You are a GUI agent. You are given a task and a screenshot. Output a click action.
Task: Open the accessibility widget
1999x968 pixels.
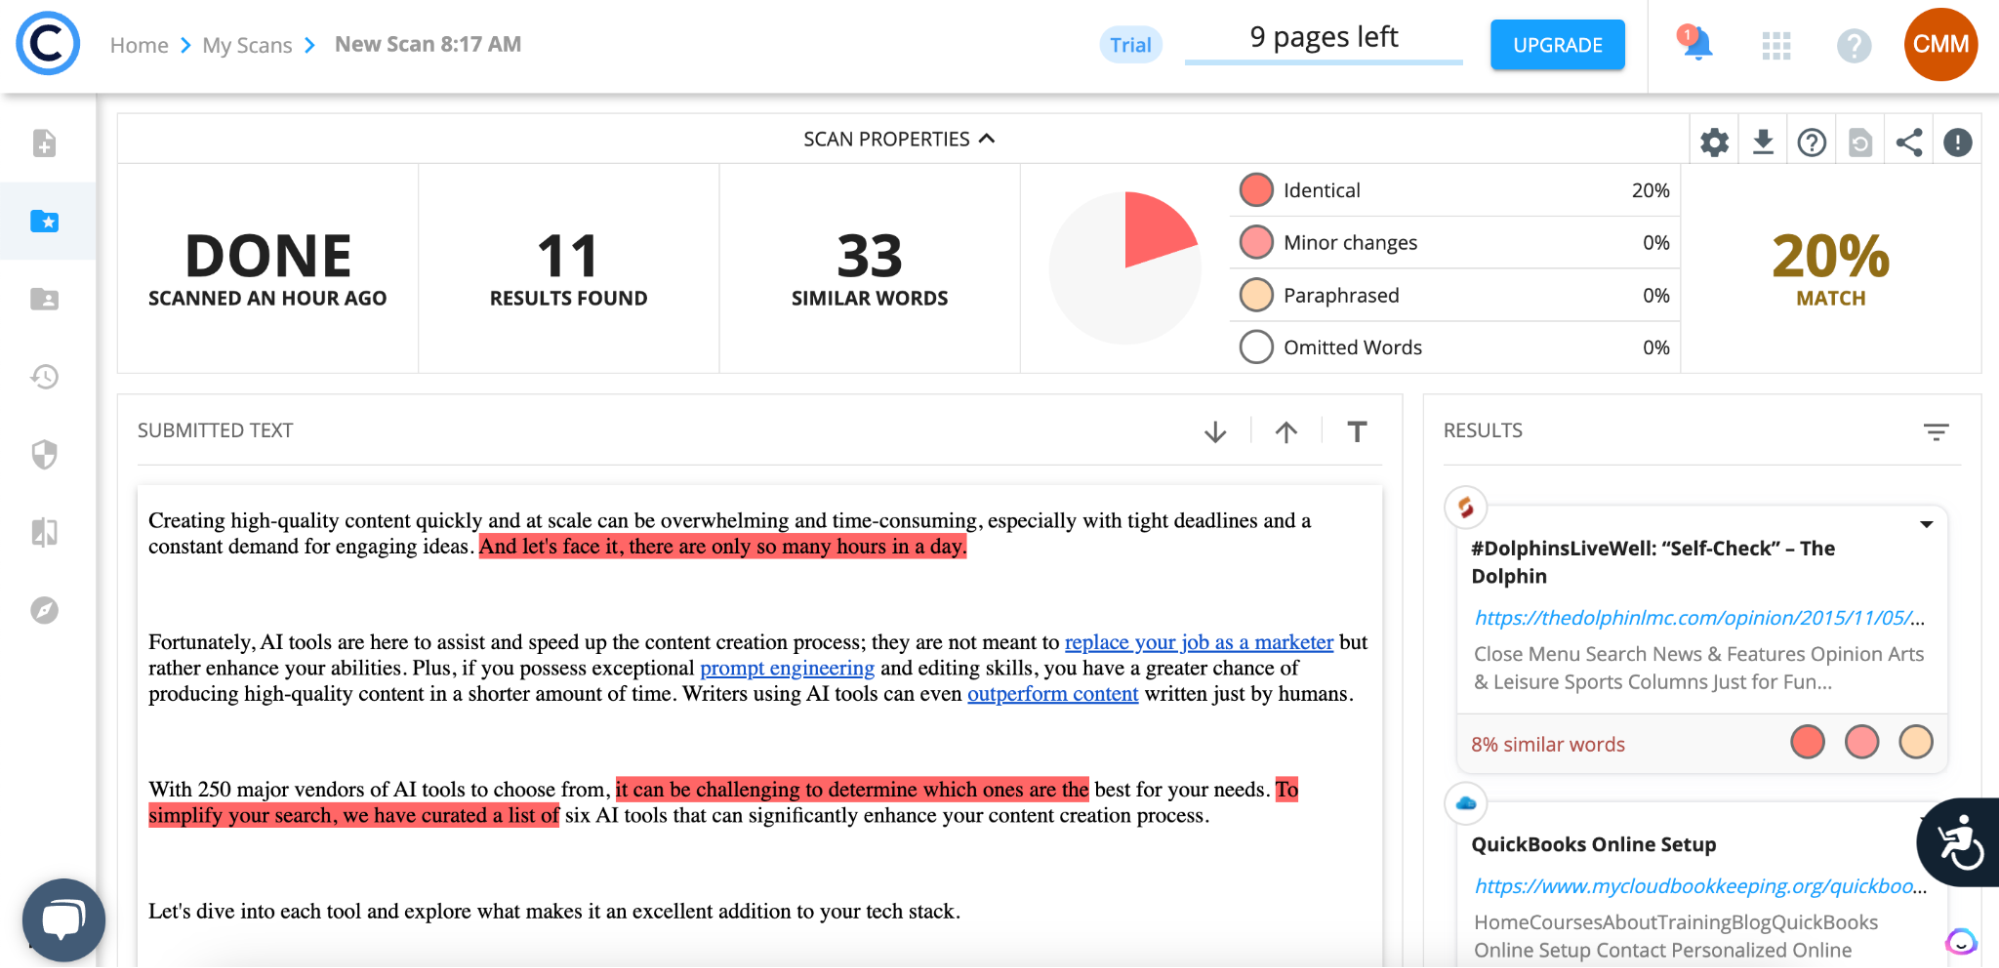tap(1959, 842)
